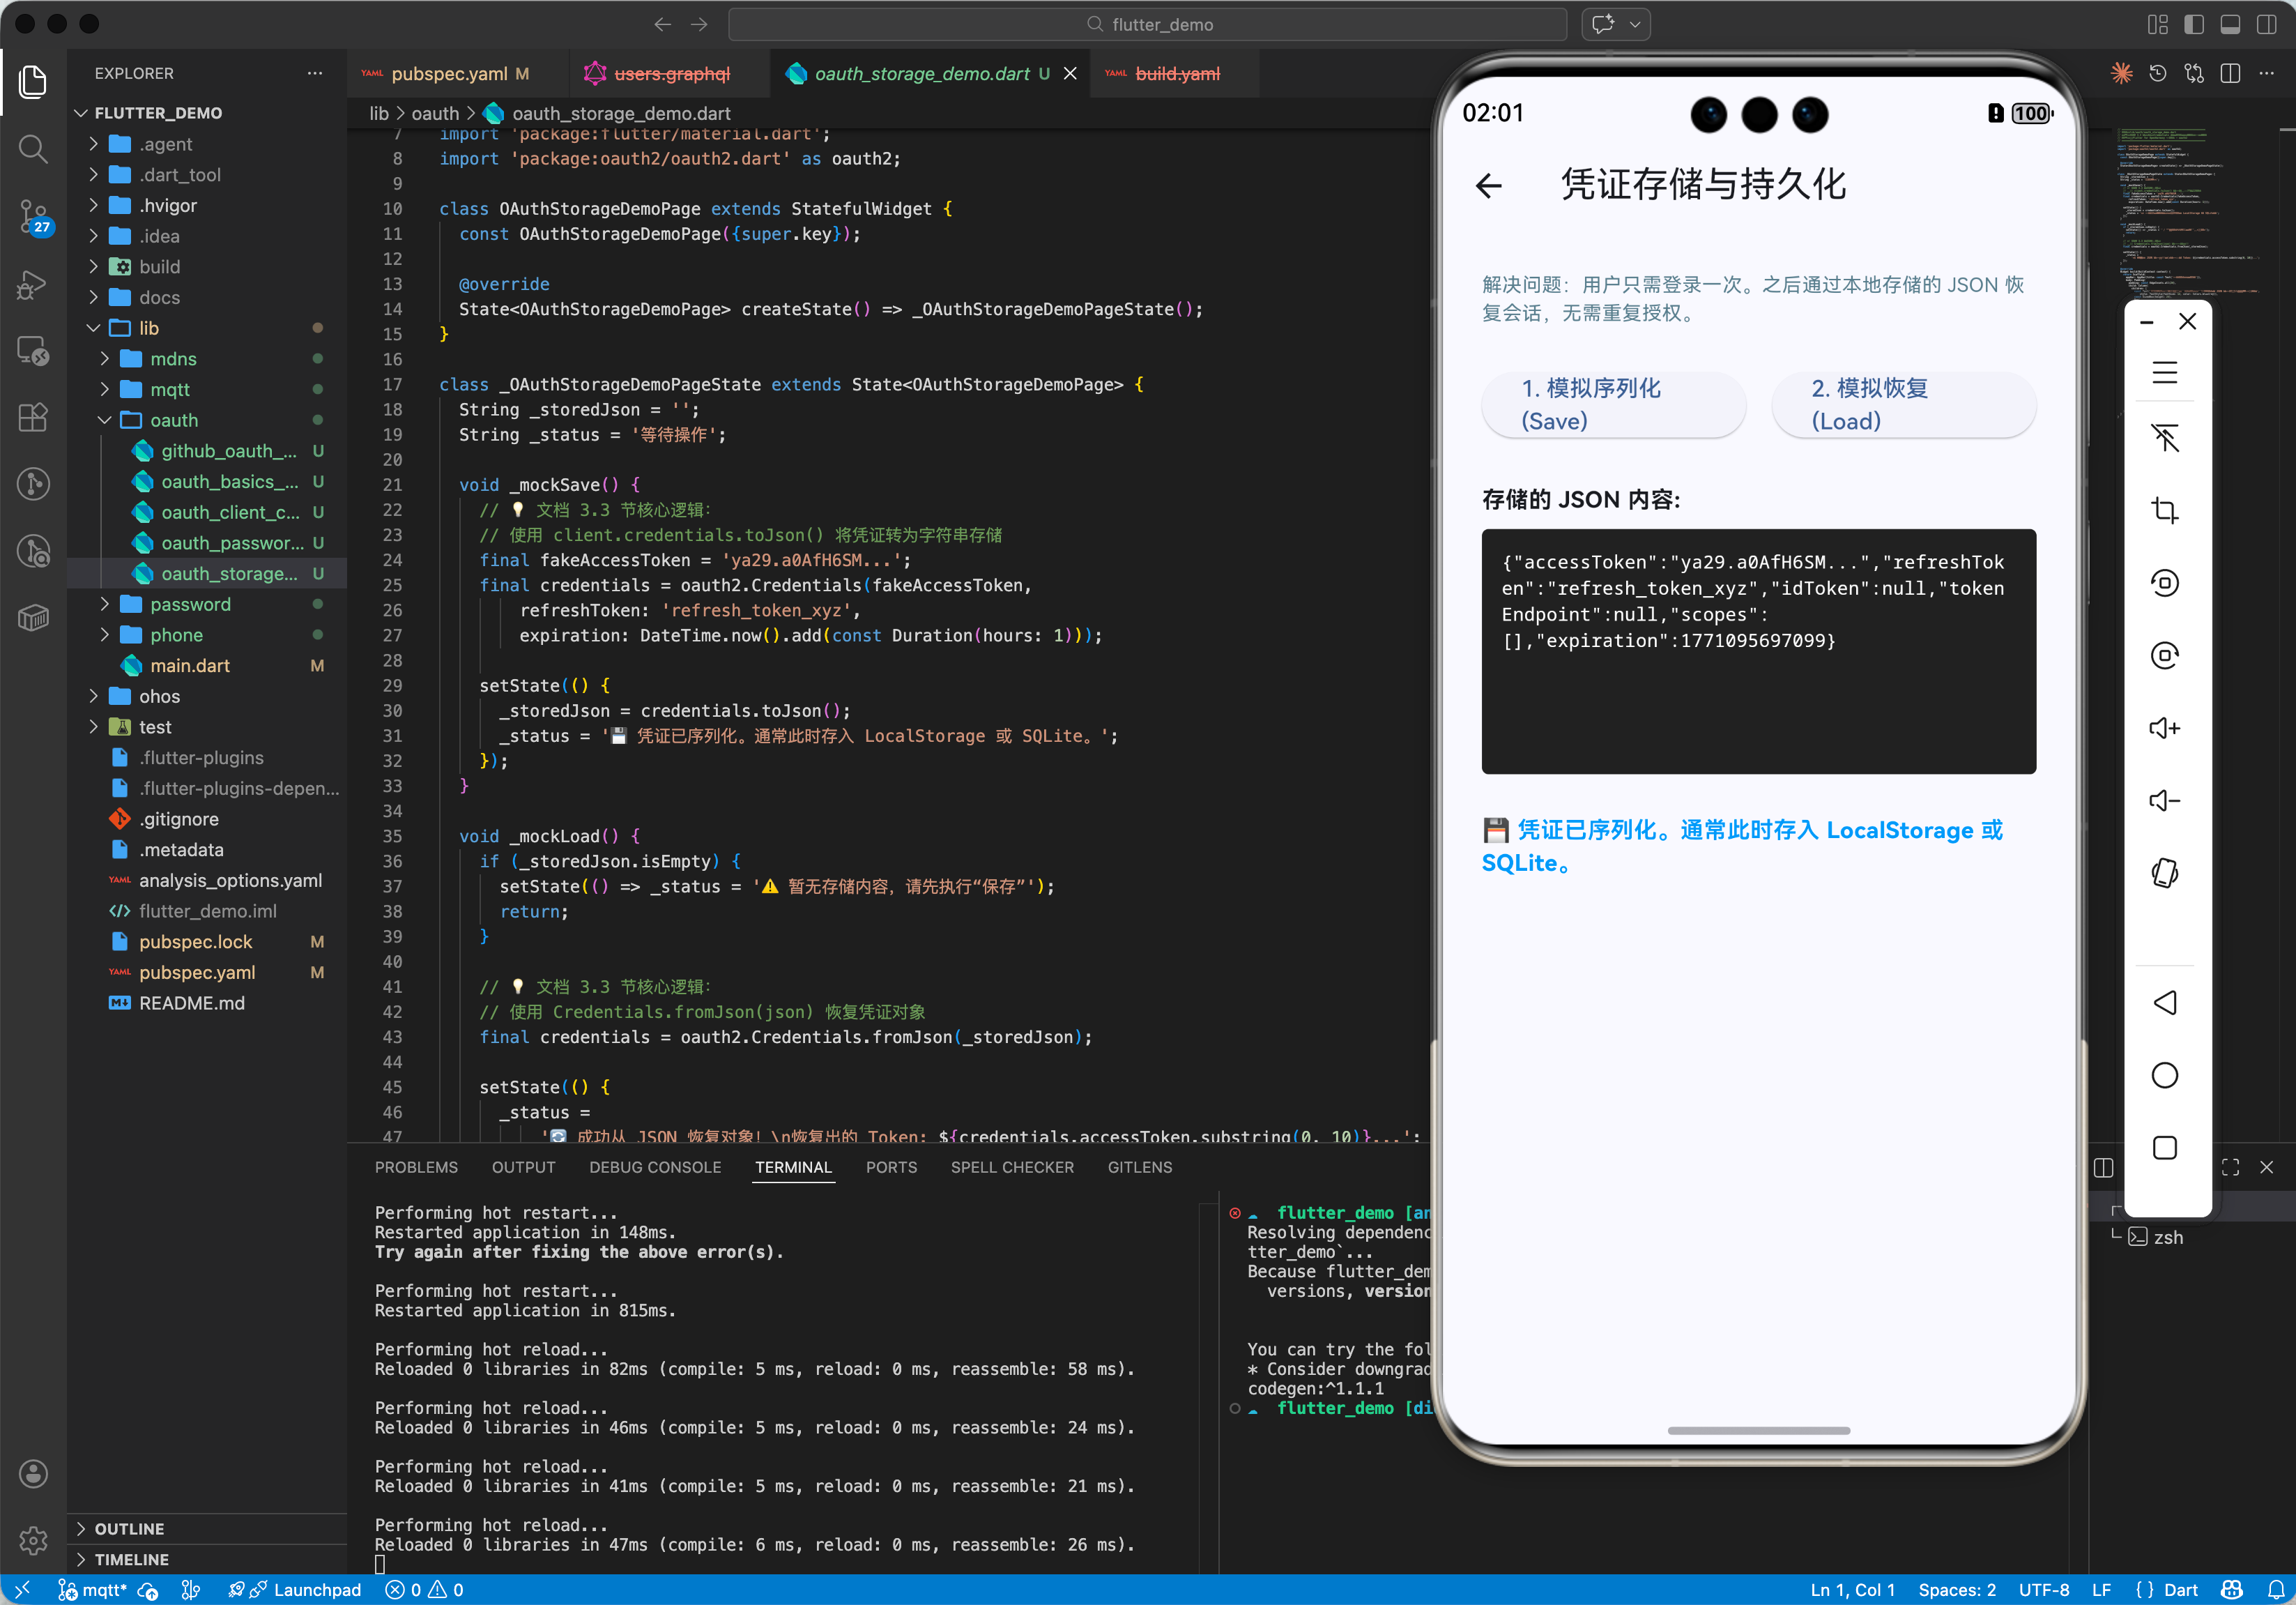2296x1605 pixels.
Task: Open Source Control view with 27 badge
Action: [33, 216]
